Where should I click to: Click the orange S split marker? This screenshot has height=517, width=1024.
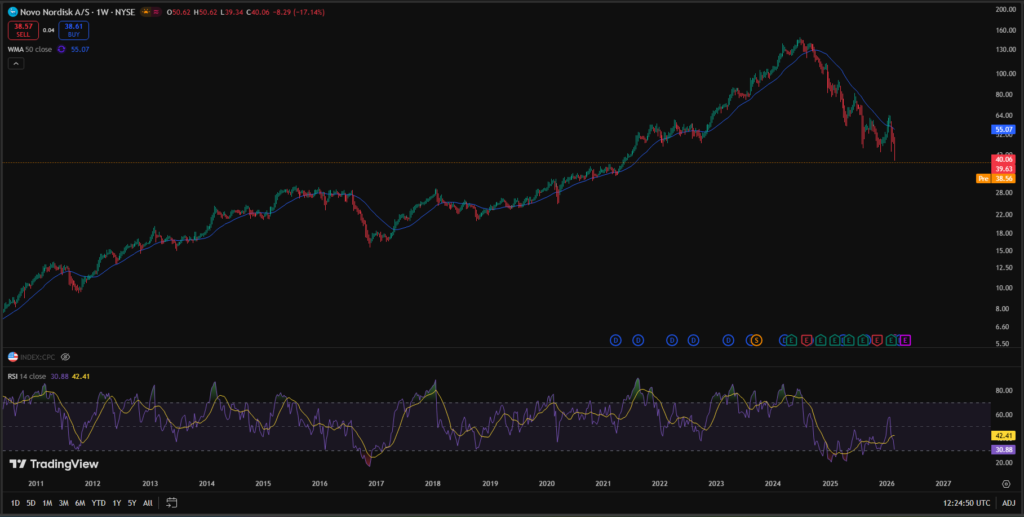click(x=756, y=340)
